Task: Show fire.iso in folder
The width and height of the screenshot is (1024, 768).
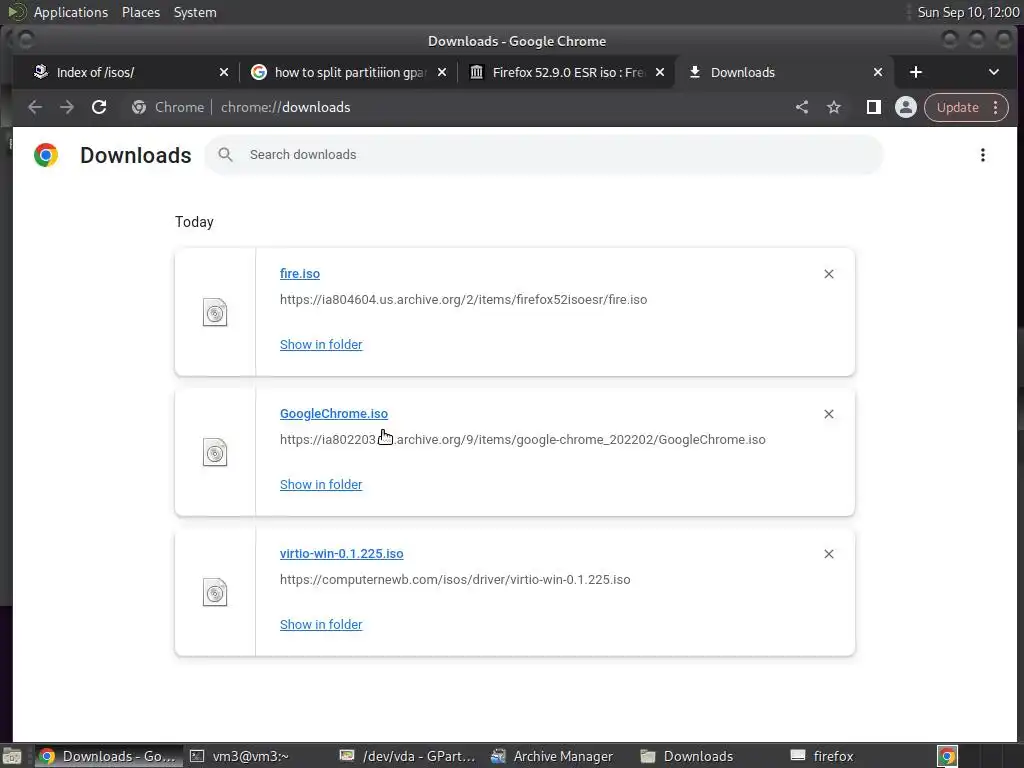Action: coord(321,344)
